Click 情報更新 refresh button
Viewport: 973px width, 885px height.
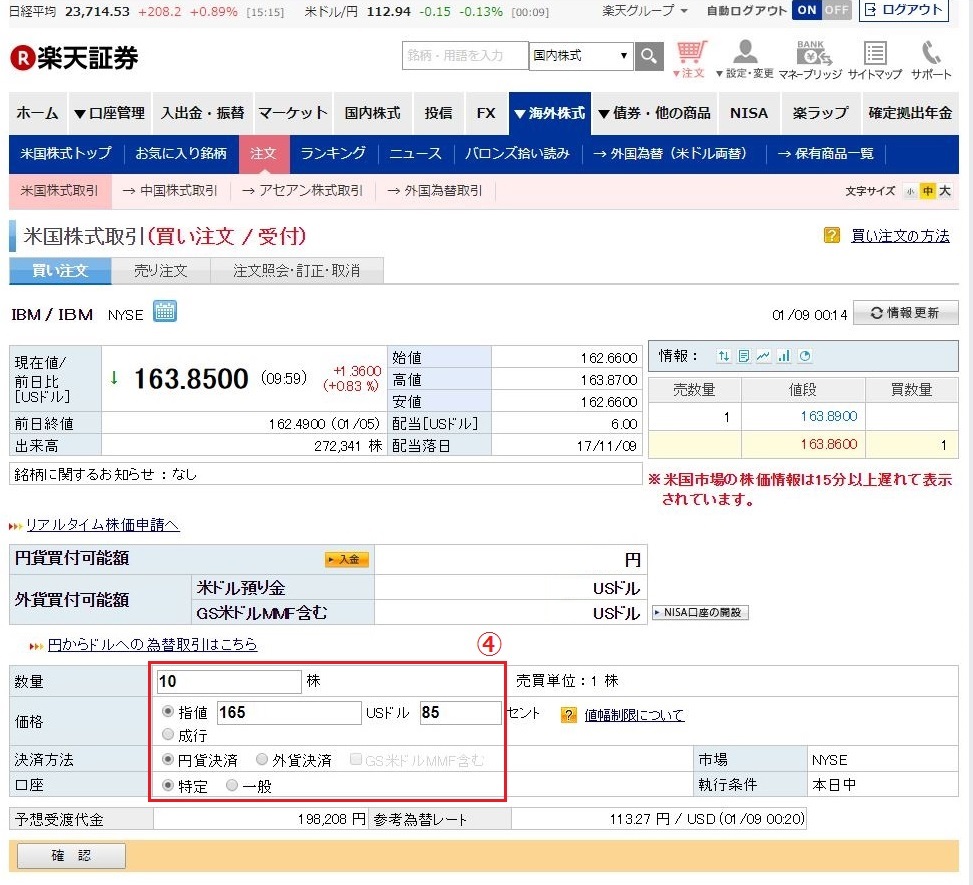(905, 313)
